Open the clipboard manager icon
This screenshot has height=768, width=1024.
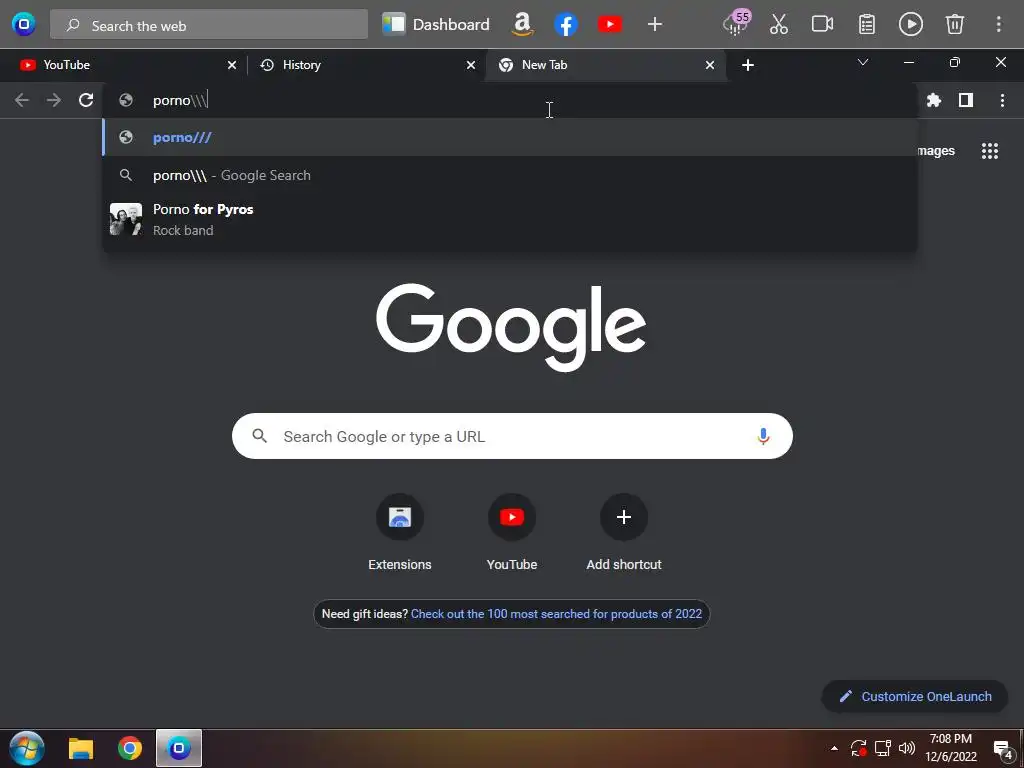[867, 25]
